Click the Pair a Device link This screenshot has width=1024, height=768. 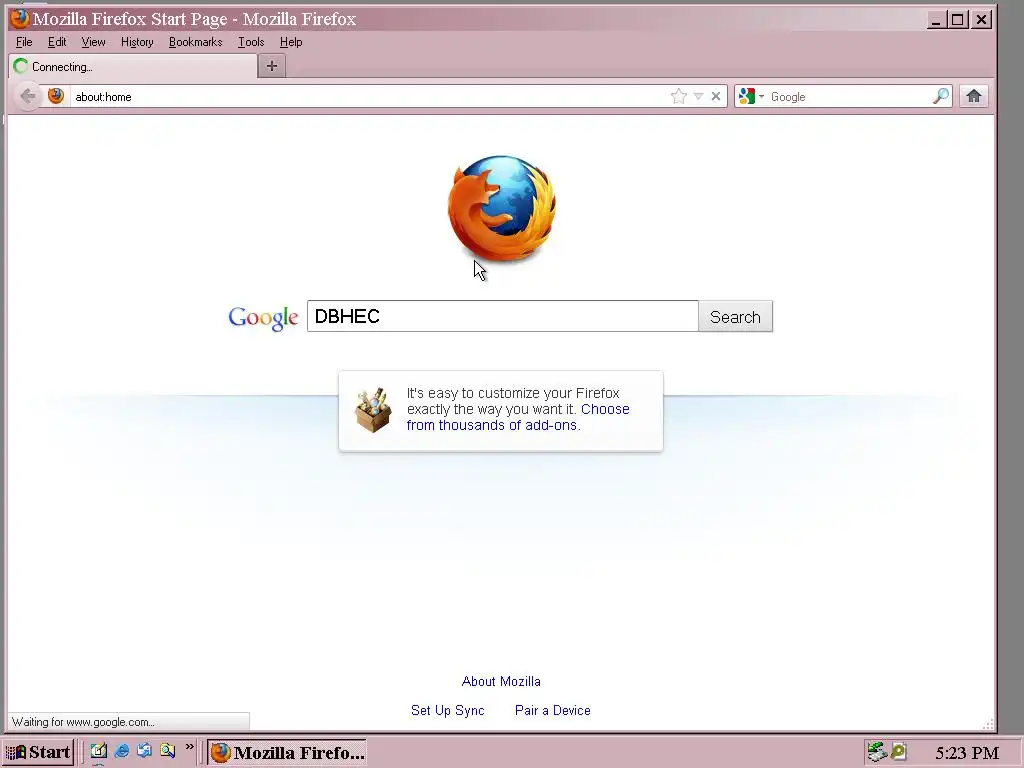(x=552, y=710)
